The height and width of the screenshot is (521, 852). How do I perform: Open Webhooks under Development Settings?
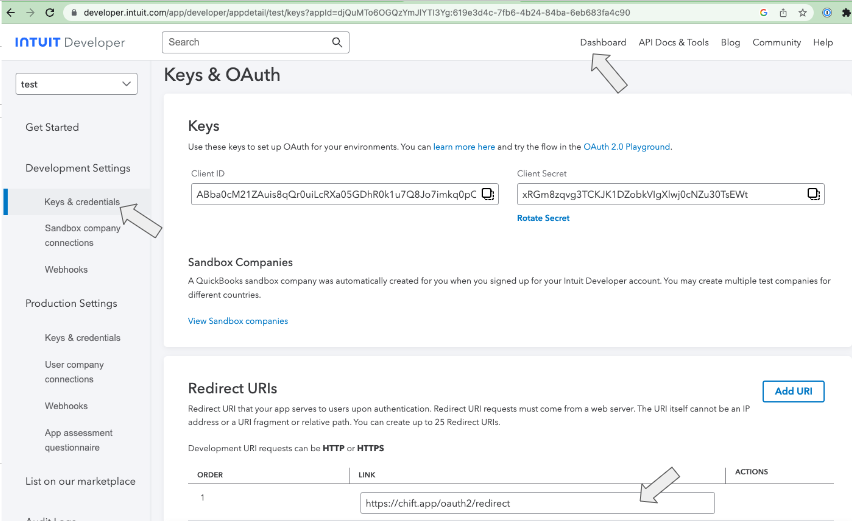coord(66,269)
